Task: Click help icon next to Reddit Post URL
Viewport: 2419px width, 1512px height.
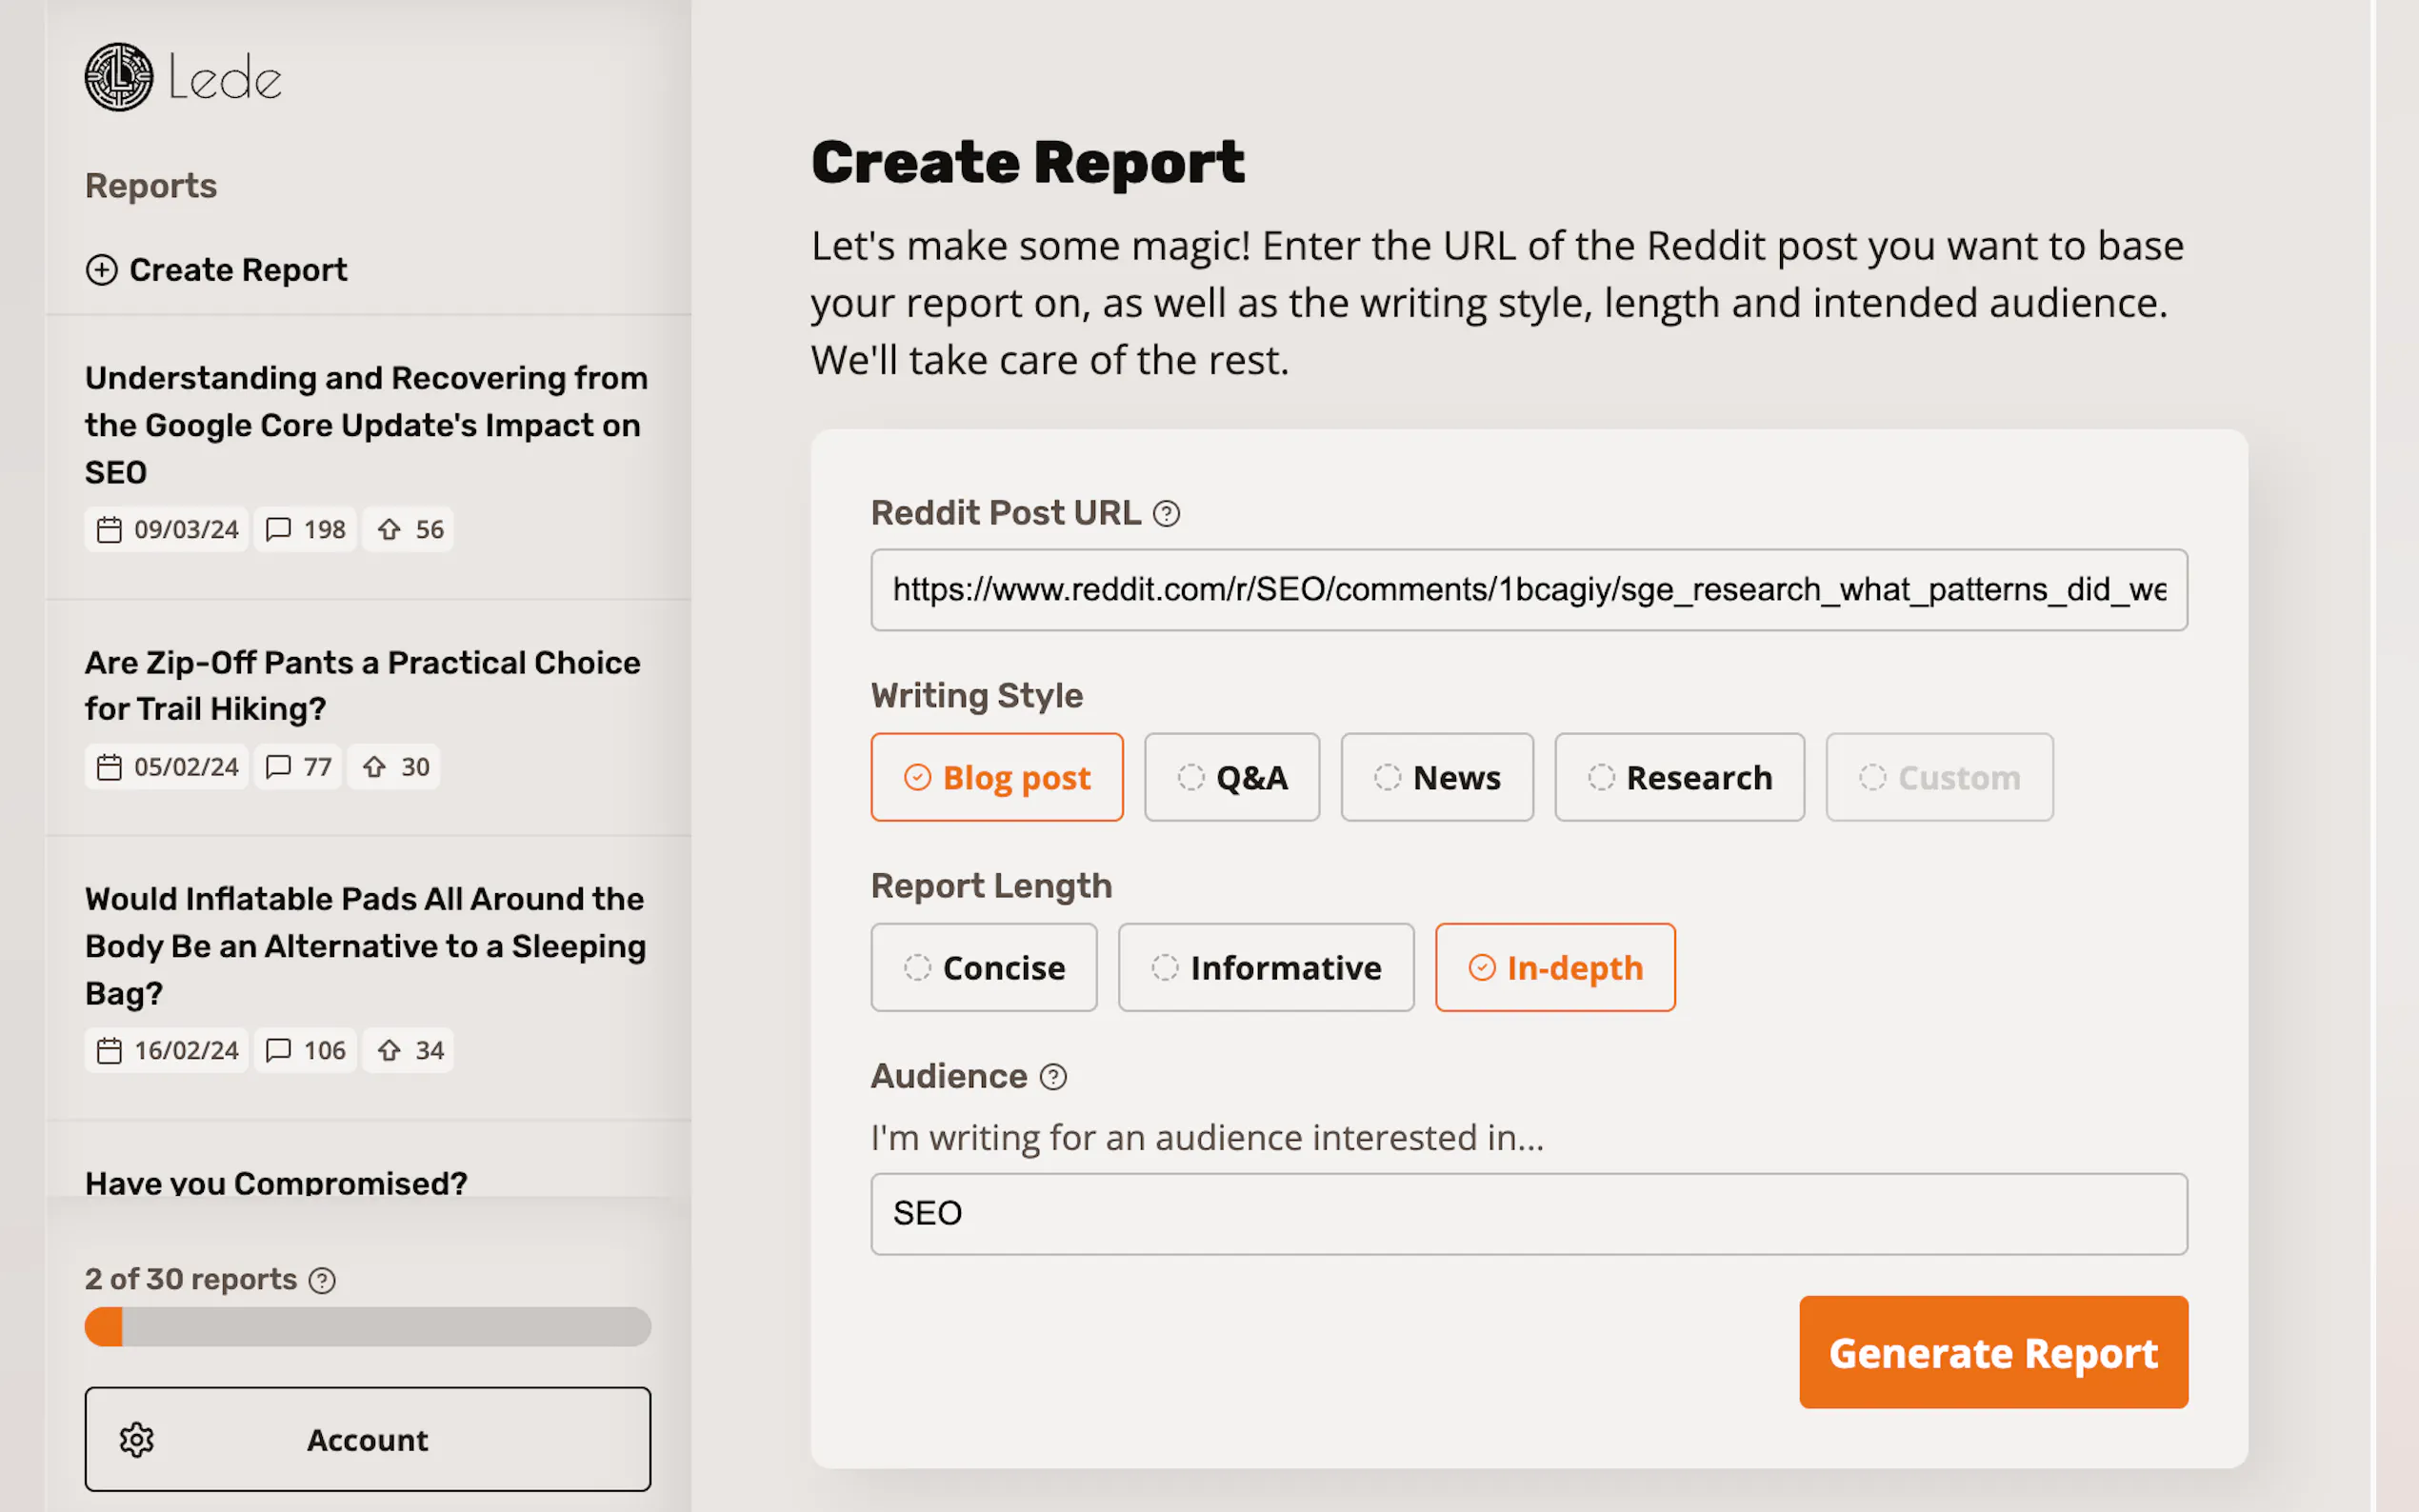Action: coord(1166,514)
